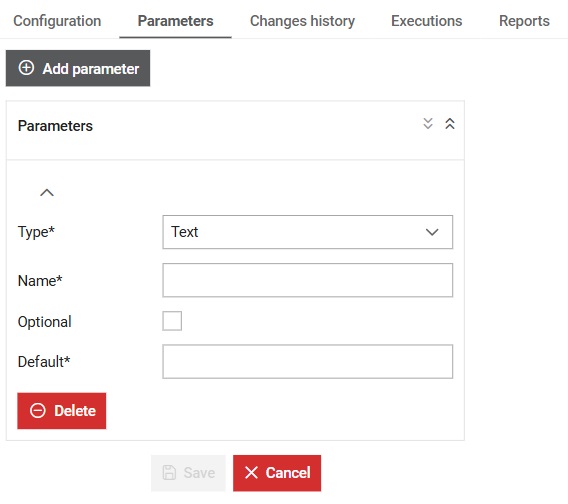The width and height of the screenshot is (568, 504).
Task: Click into the Default value field
Action: click(308, 361)
